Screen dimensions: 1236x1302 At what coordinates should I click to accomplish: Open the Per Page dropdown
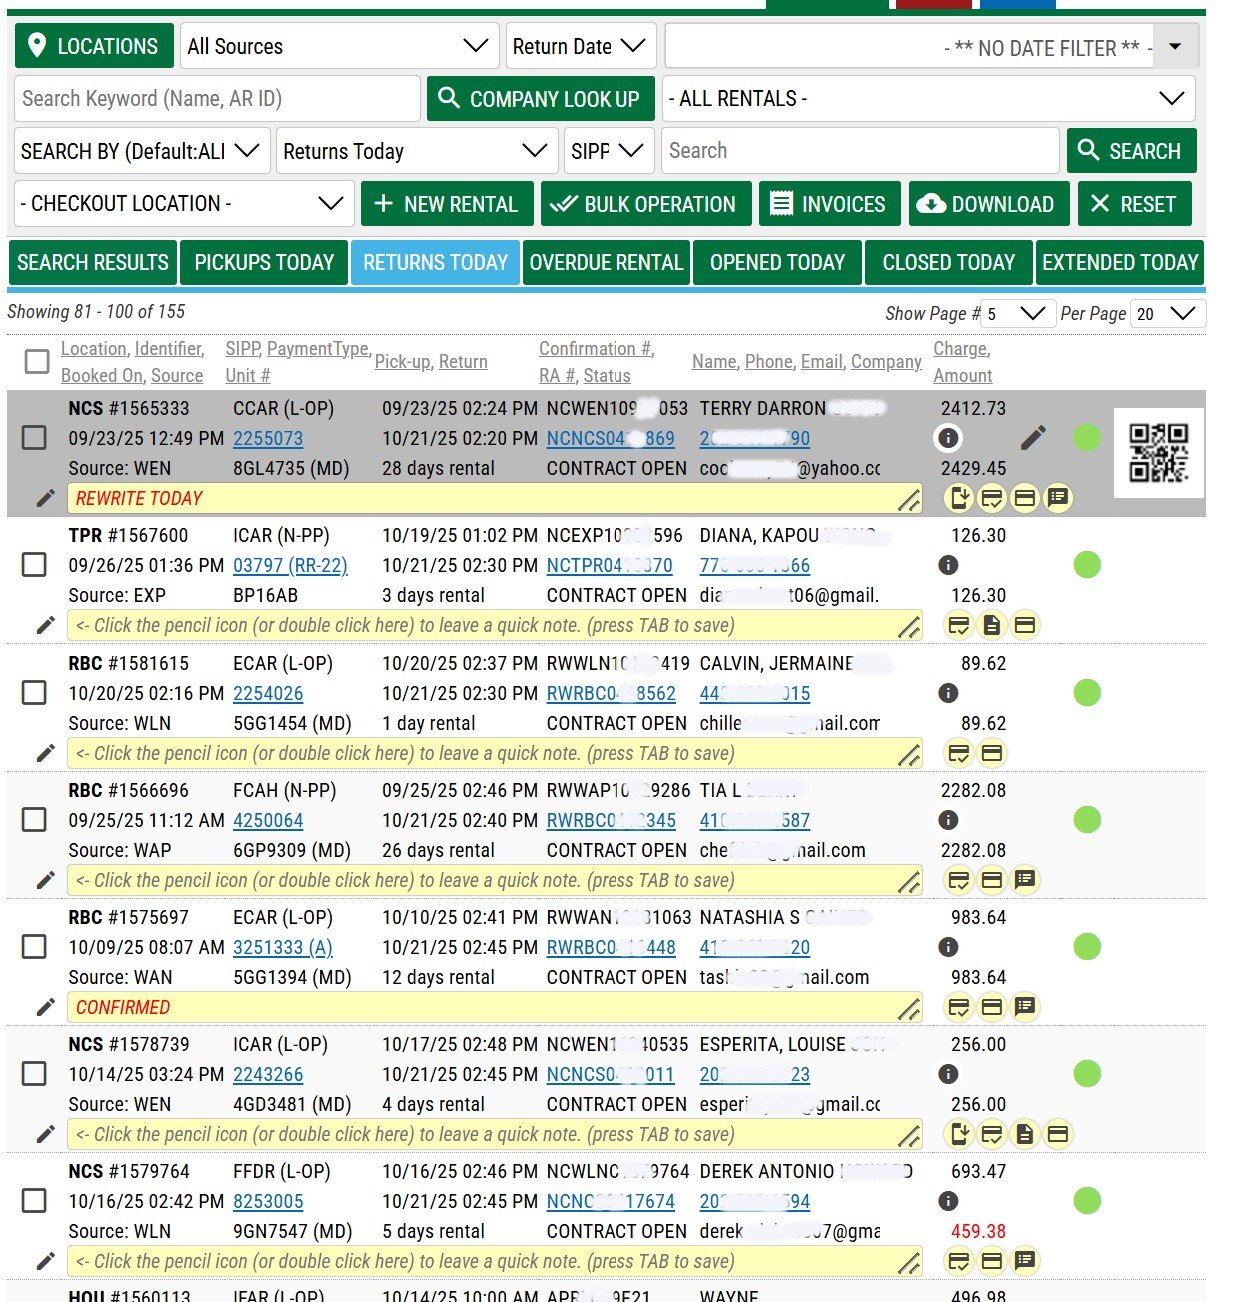click(x=1168, y=314)
